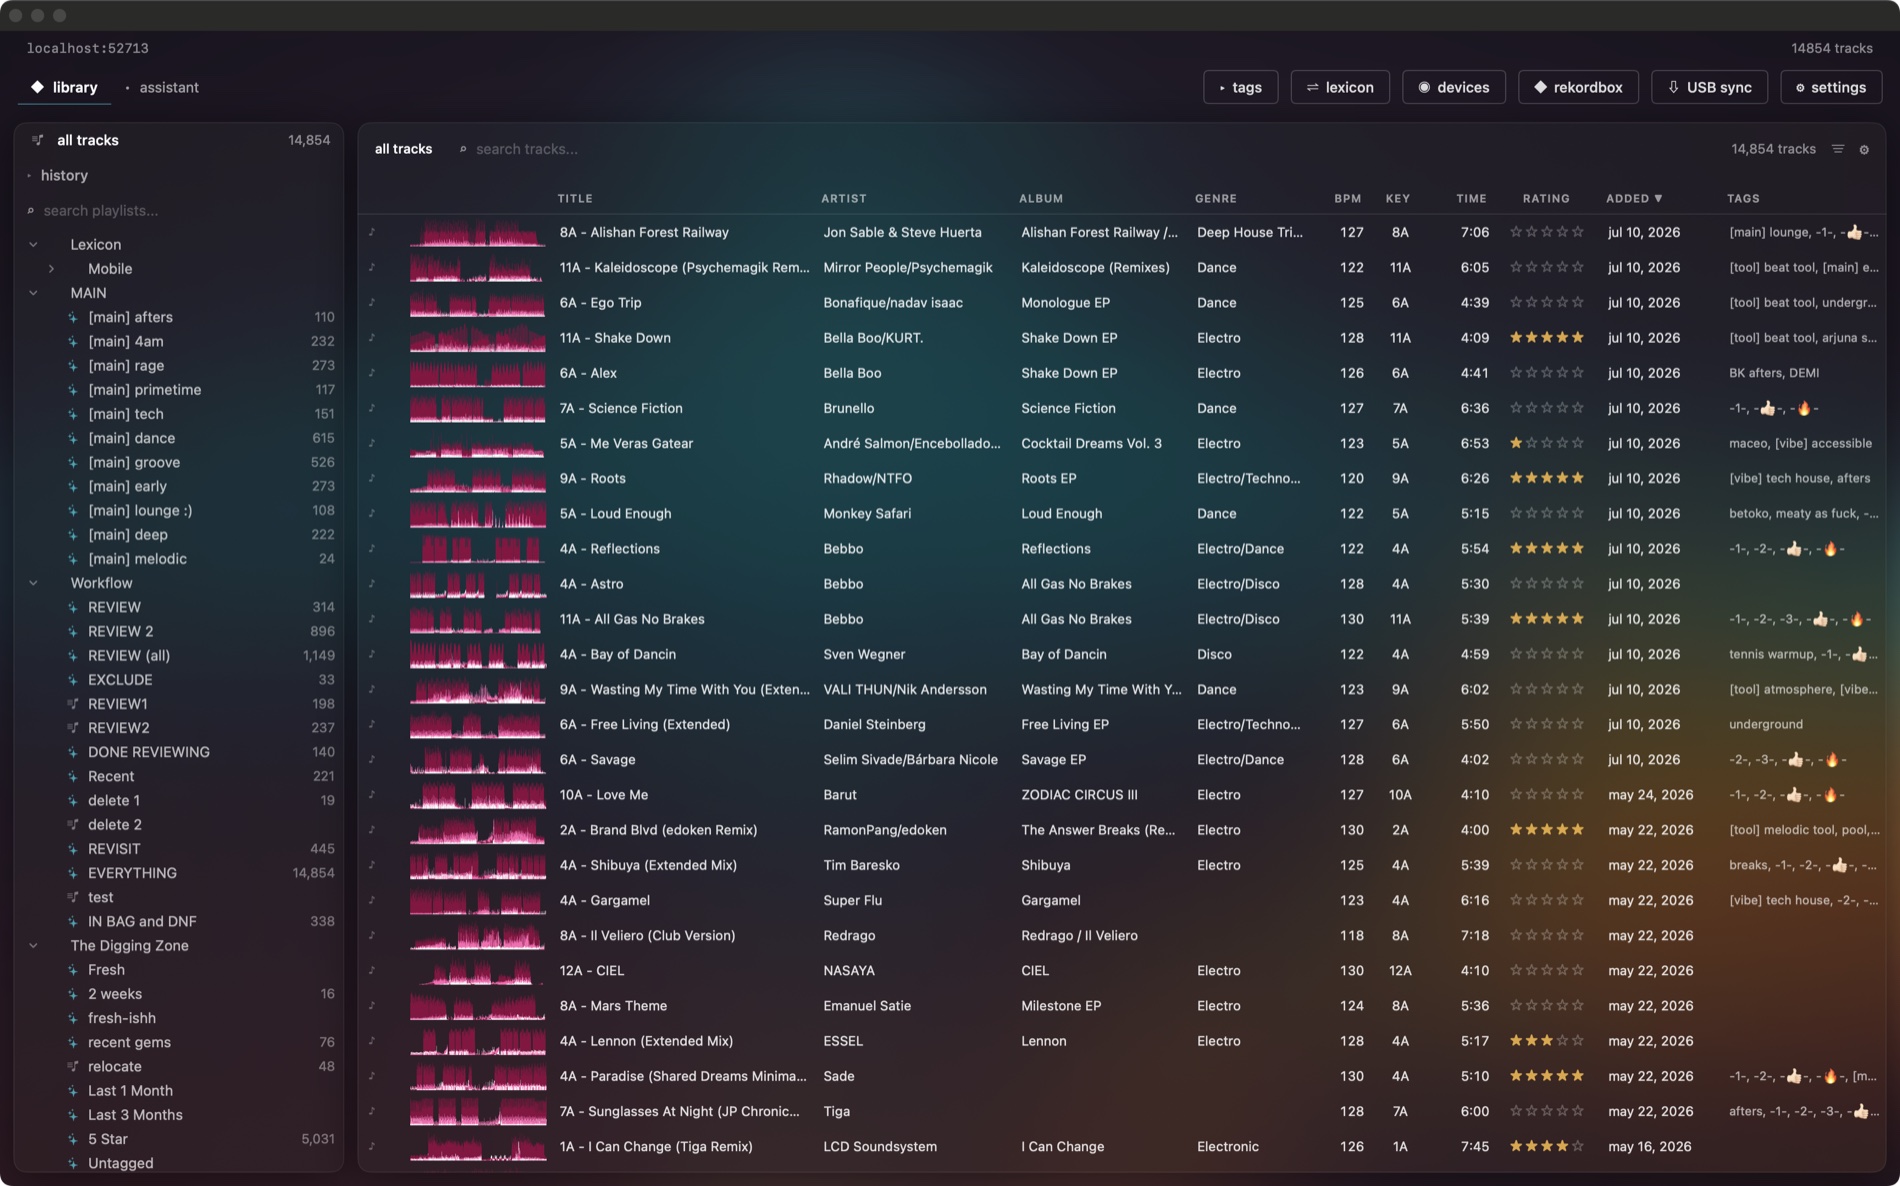Click the all tracks view label
This screenshot has width=1900, height=1186.
click(403, 149)
